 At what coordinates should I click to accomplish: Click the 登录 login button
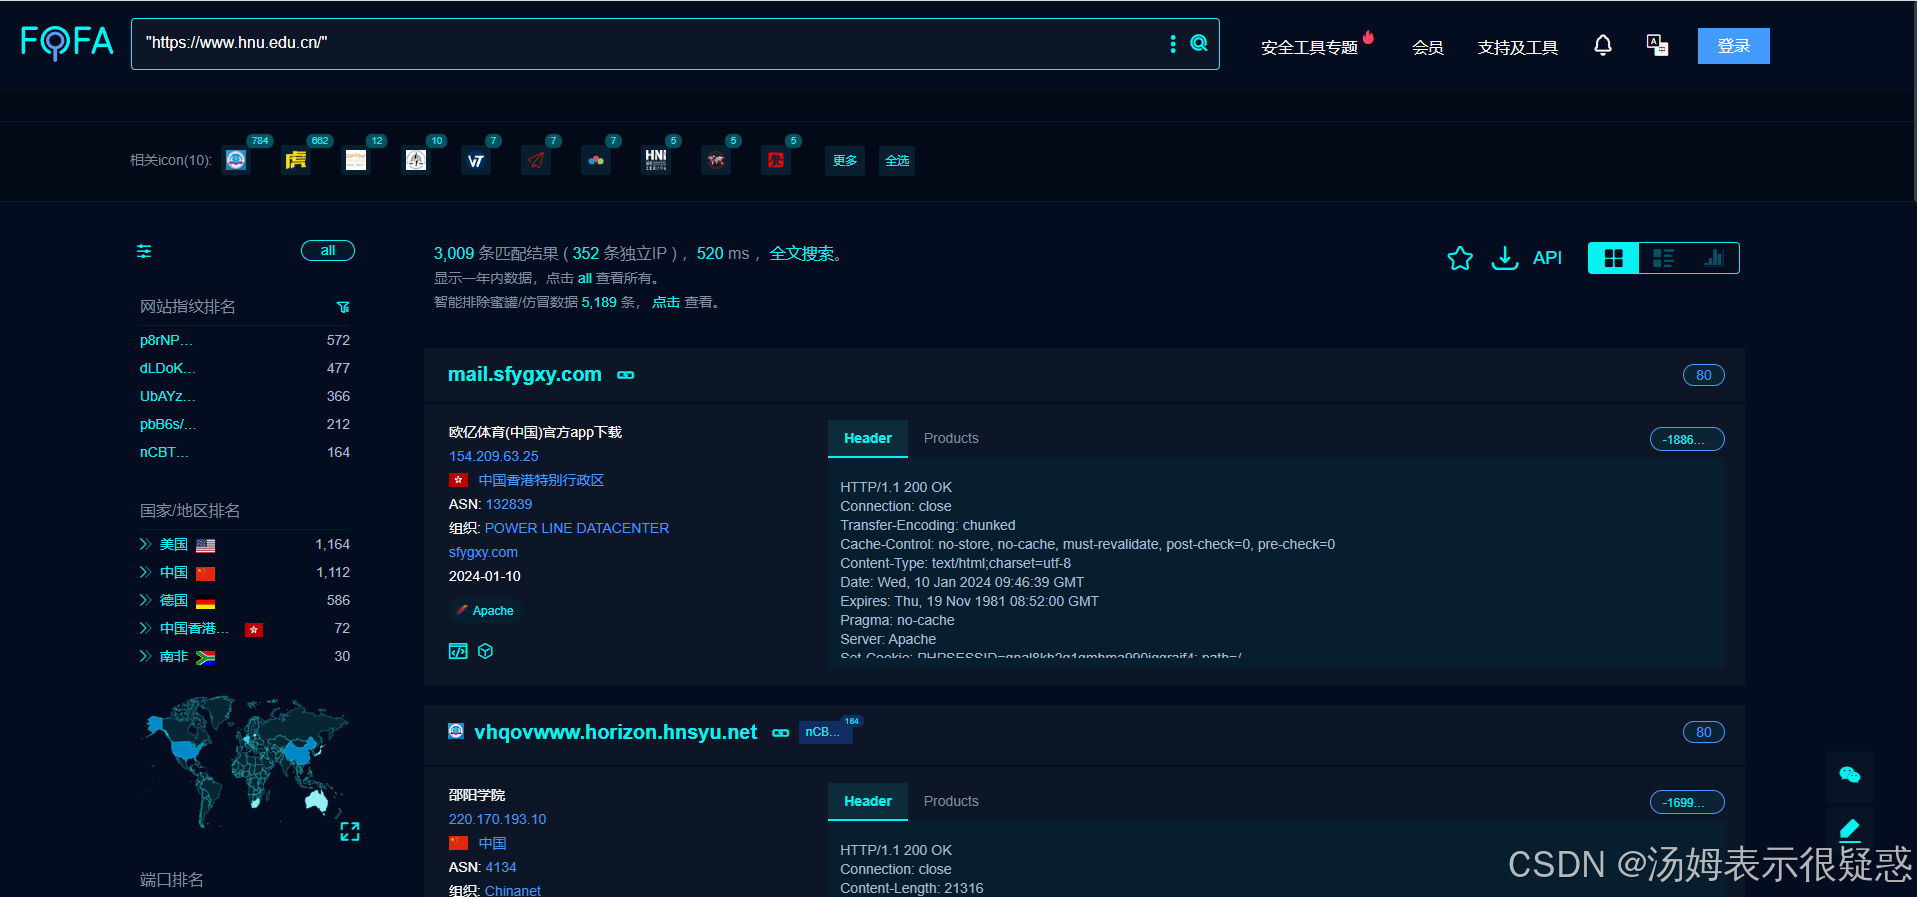(x=1733, y=46)
